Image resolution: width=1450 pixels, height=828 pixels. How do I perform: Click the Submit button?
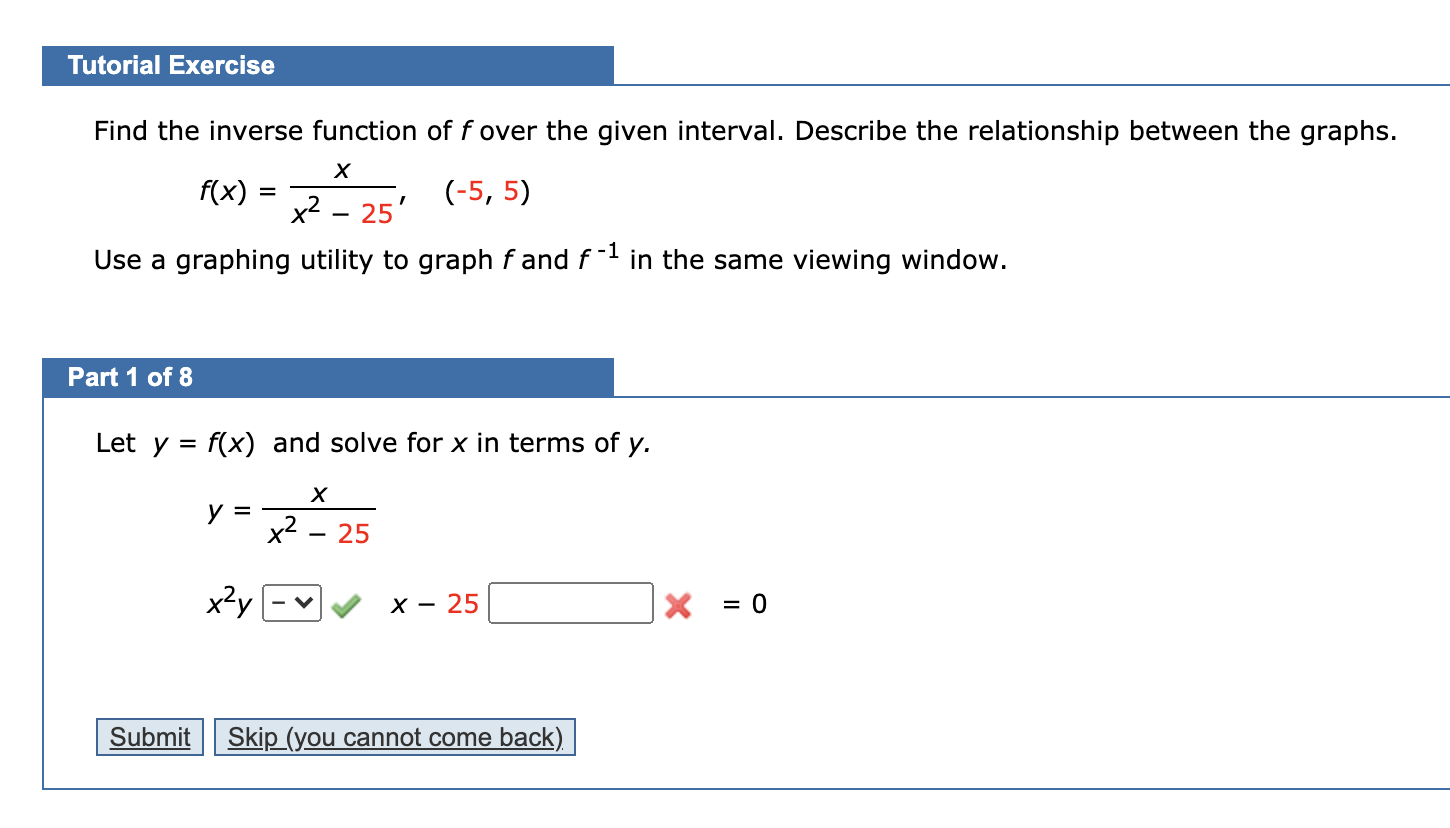[x=148, y=737]
